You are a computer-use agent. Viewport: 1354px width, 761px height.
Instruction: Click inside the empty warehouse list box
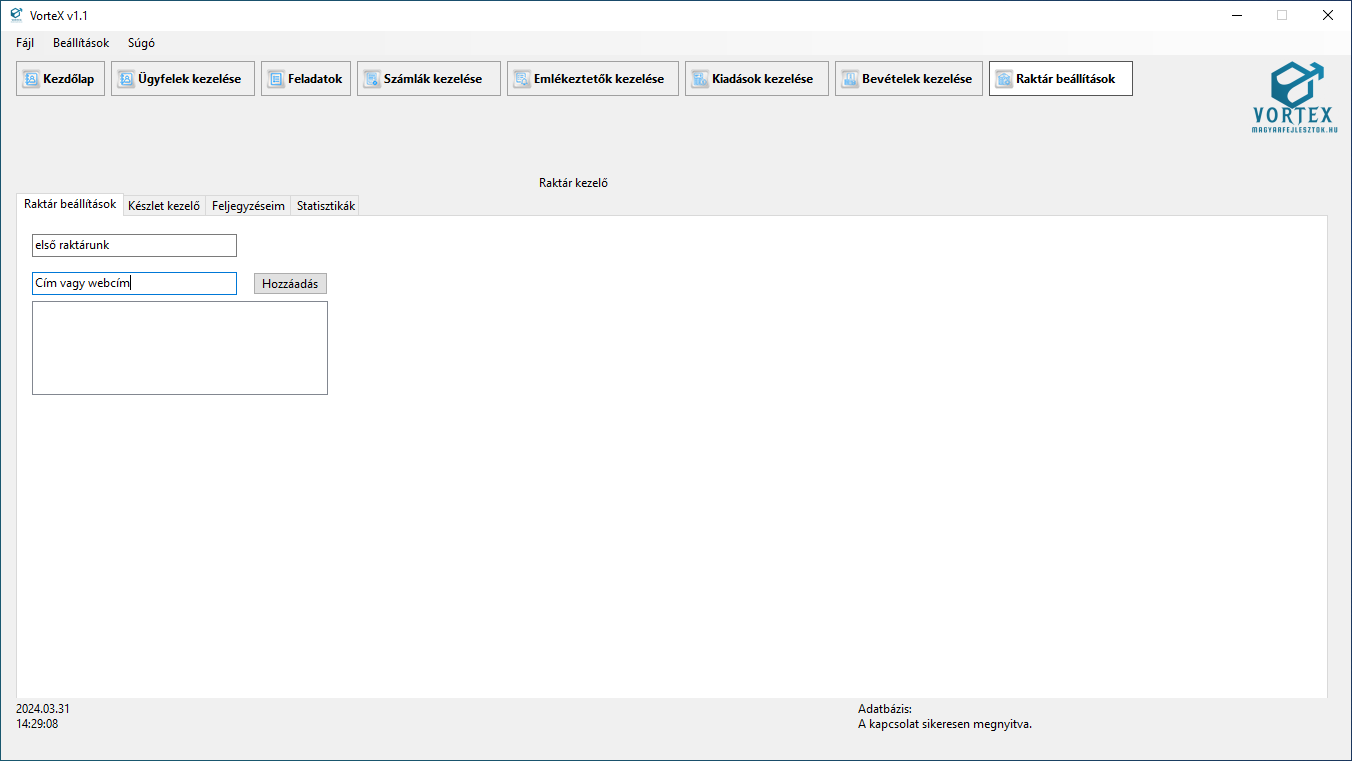pos(180,348)
